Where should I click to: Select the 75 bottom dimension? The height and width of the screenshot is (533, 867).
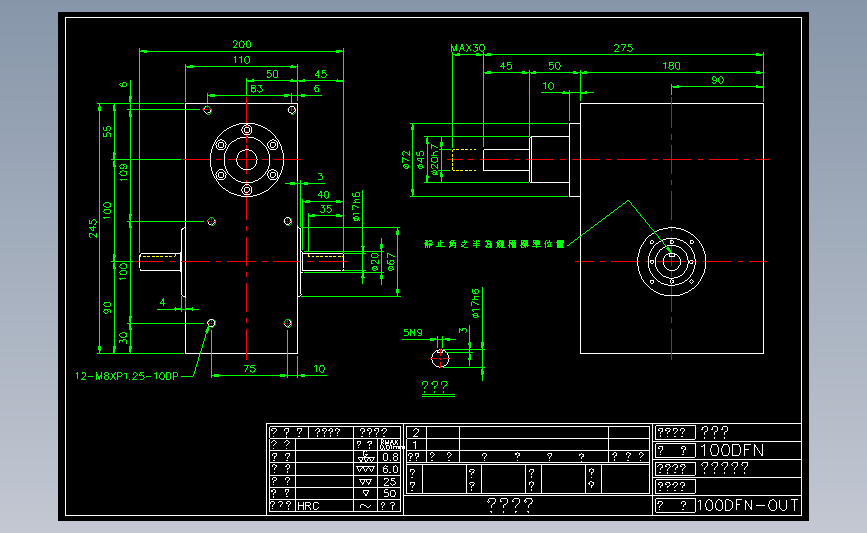pos(250,368)
